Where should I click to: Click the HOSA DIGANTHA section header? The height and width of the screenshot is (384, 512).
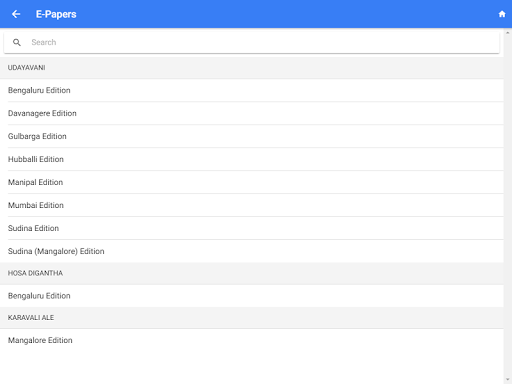pyautogui.click(x=252, y=273)
